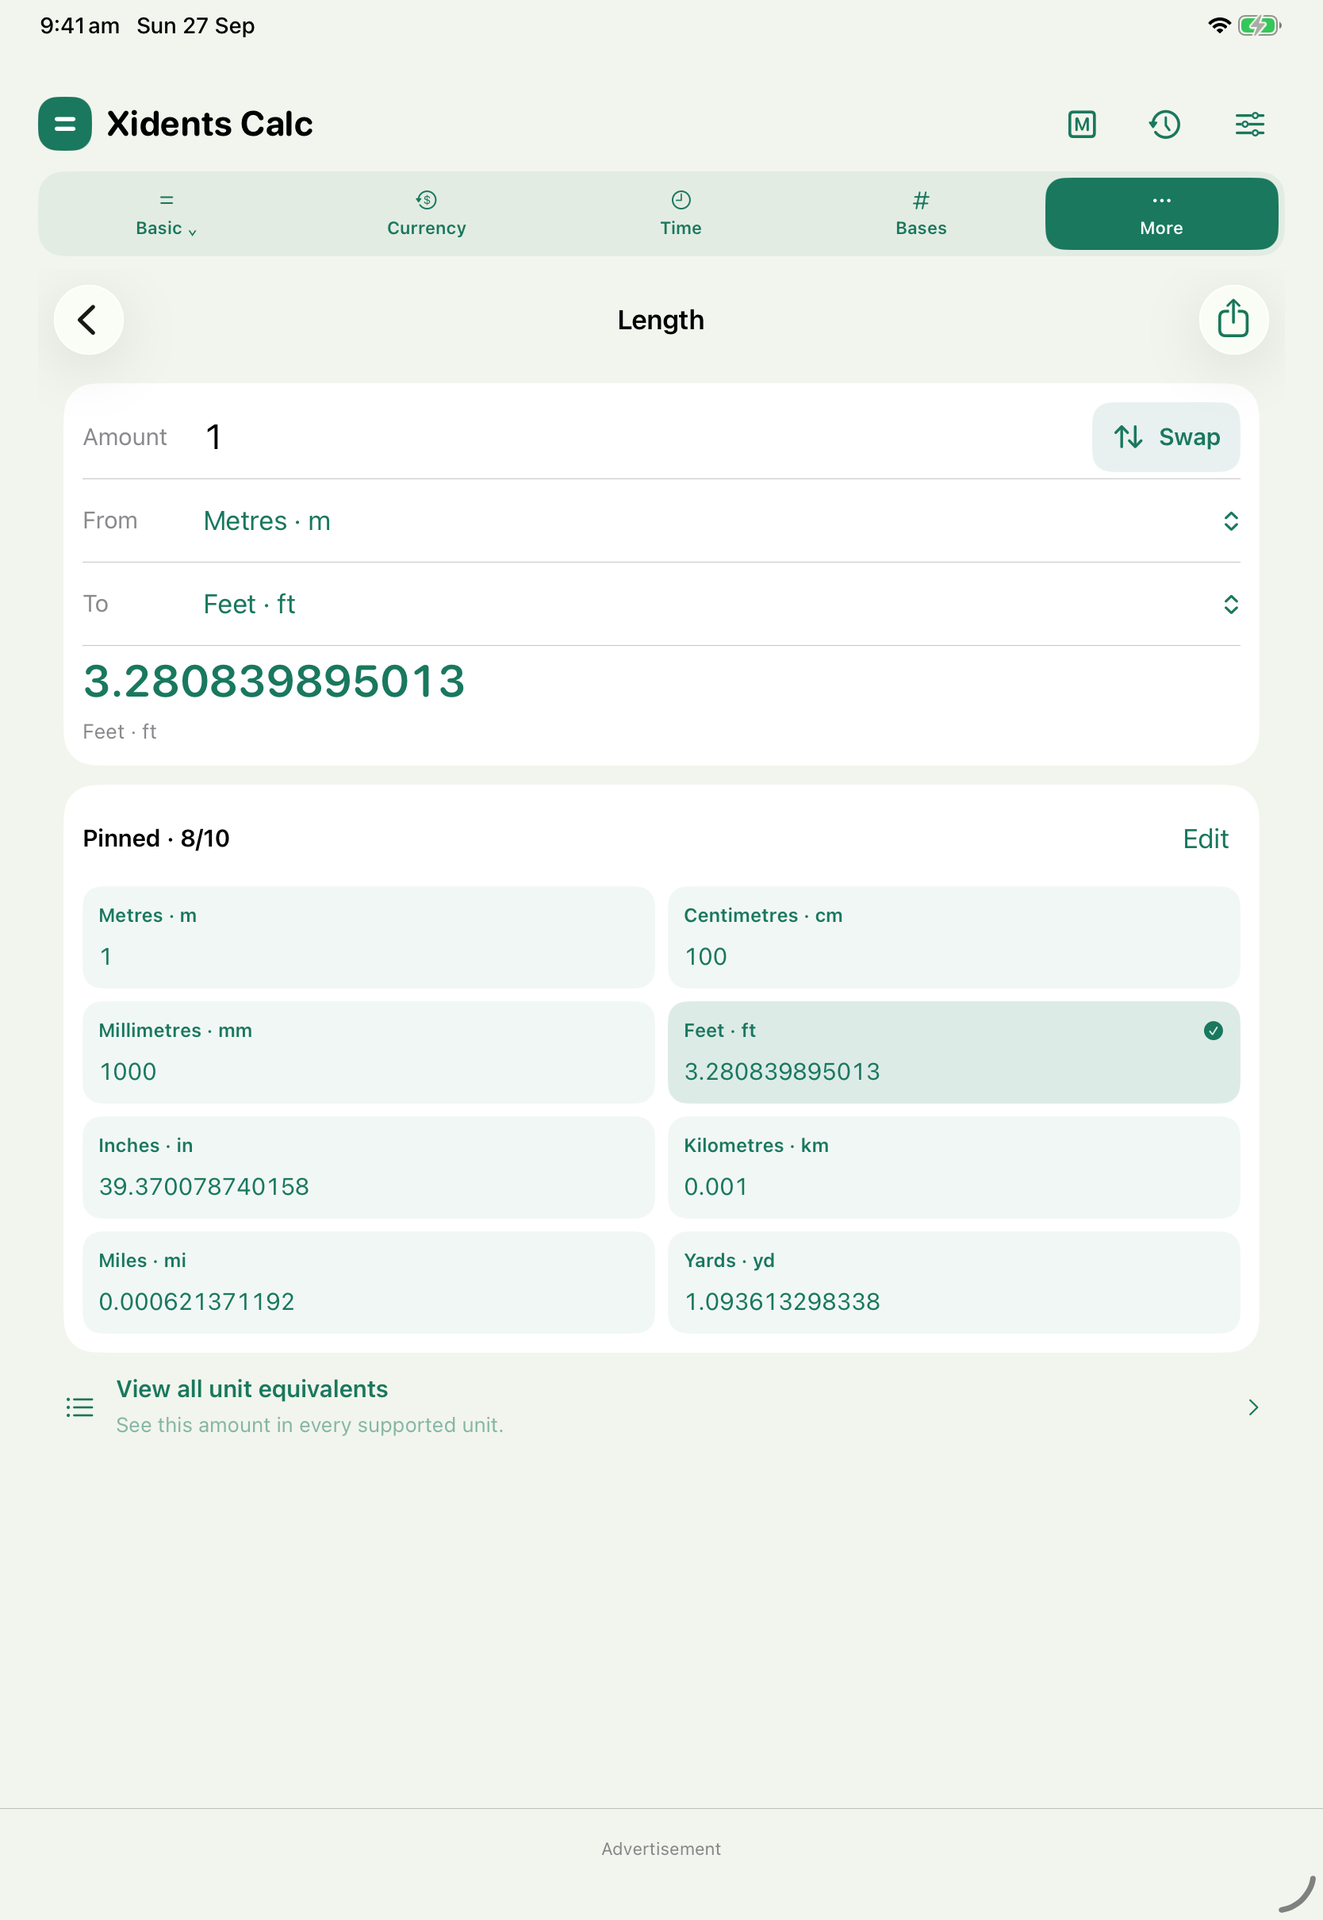
Task: Select the Yards pinned unit tile
Action: coord(953,1282)
